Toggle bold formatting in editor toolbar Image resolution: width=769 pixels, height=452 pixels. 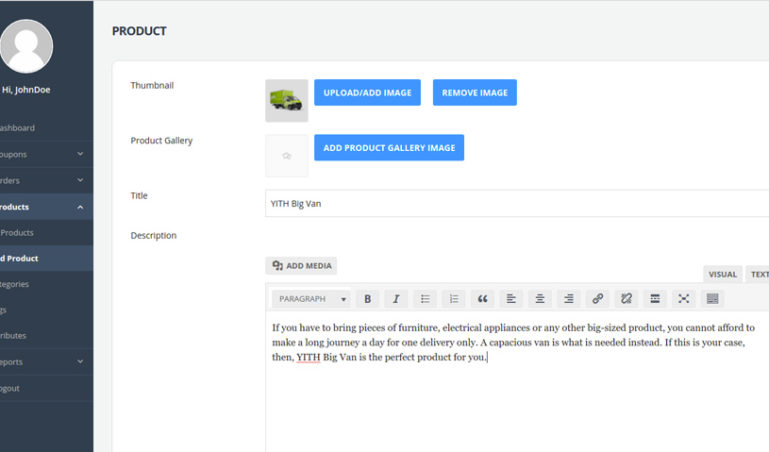click(x=367, y=299)
